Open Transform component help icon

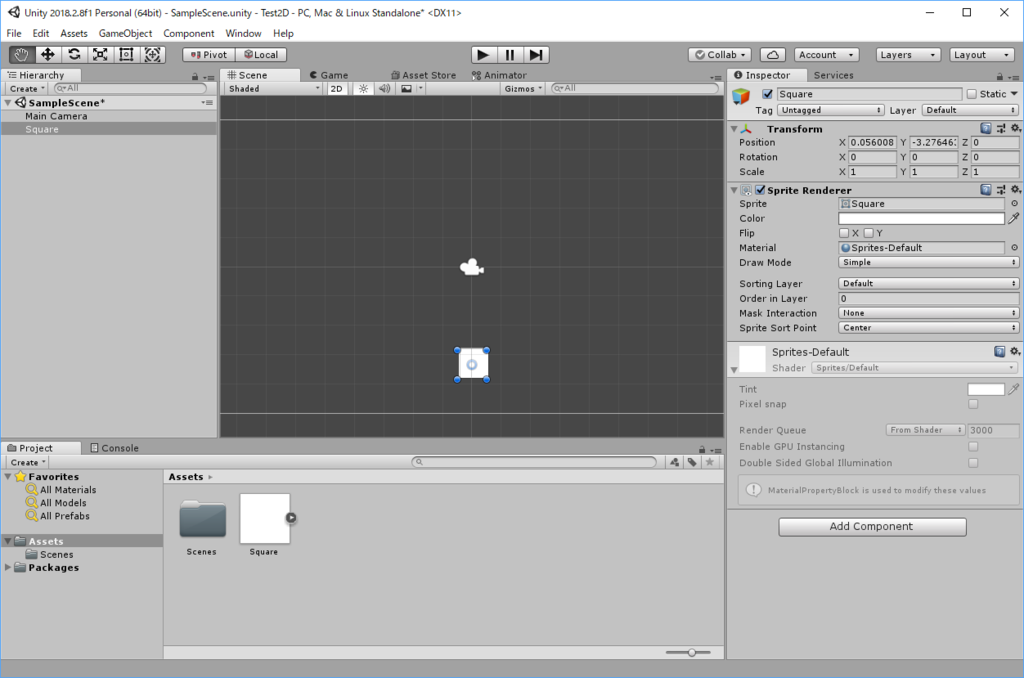click(x=986, y=129)
